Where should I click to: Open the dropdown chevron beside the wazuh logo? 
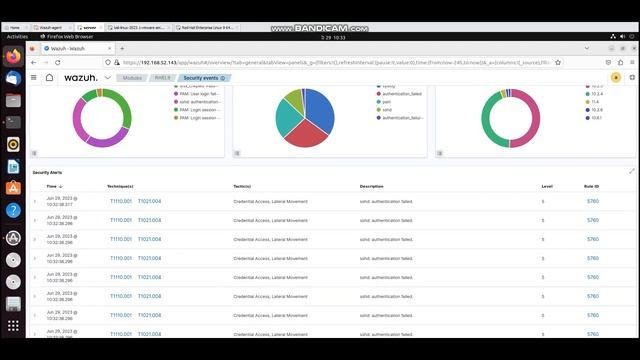108,78
